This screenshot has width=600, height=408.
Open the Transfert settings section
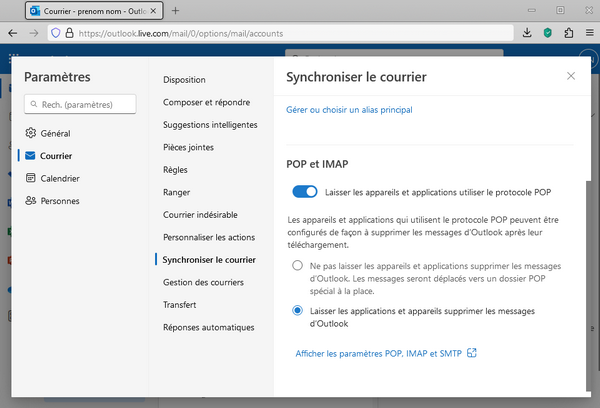point(178,304)
